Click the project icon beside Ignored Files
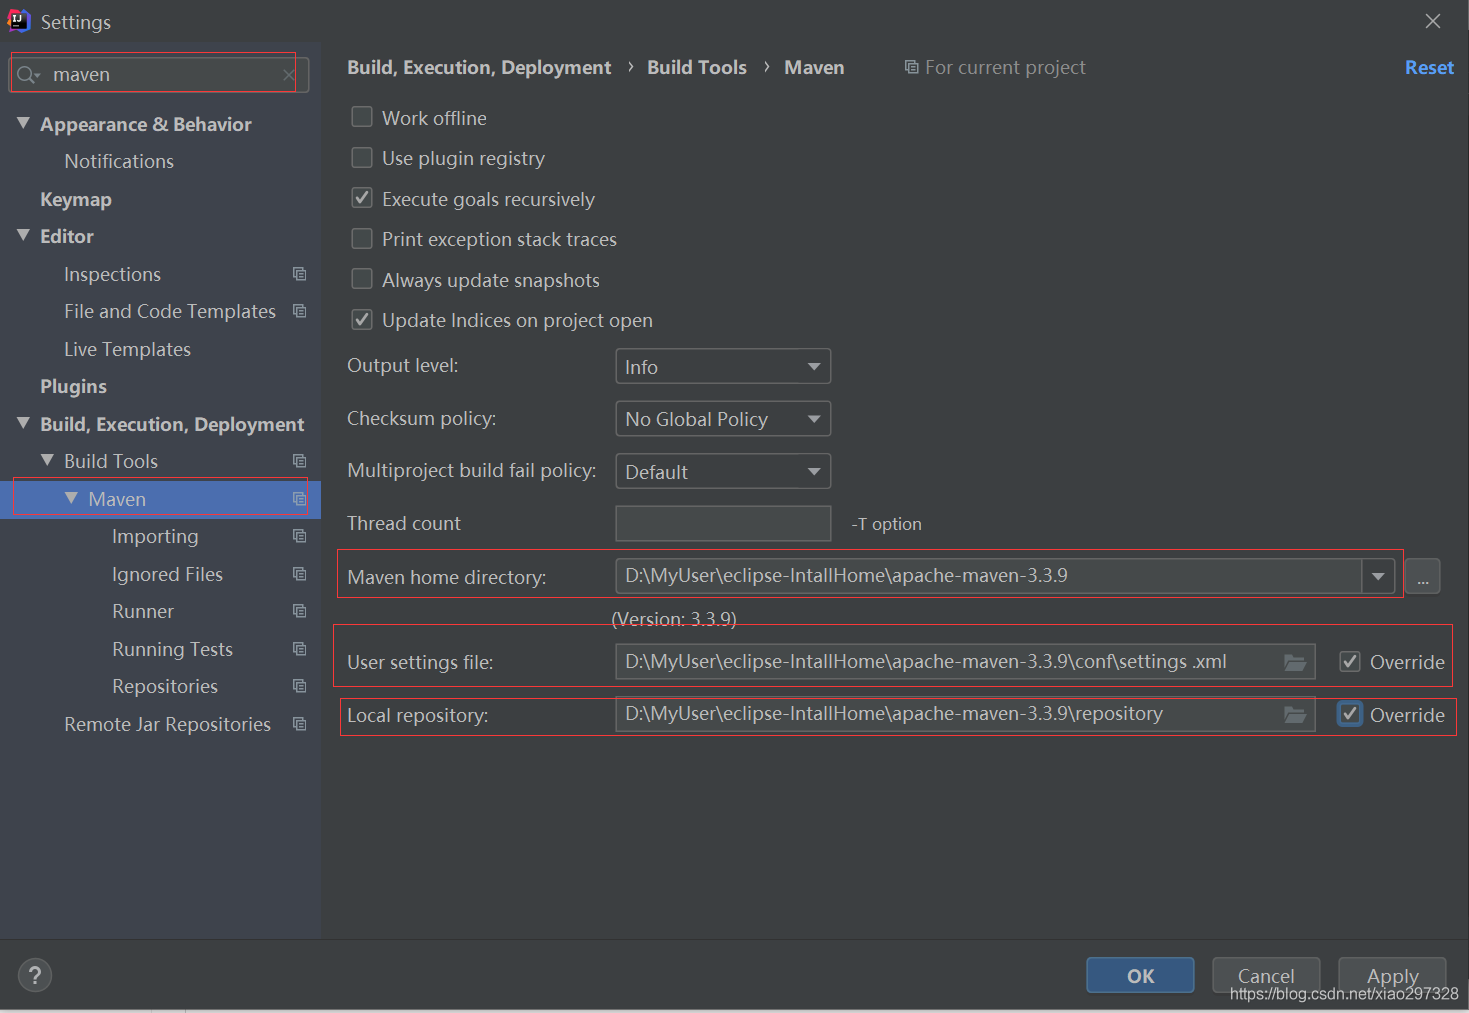Viewport: 1469px width, 1013px height. coord(299,574)
